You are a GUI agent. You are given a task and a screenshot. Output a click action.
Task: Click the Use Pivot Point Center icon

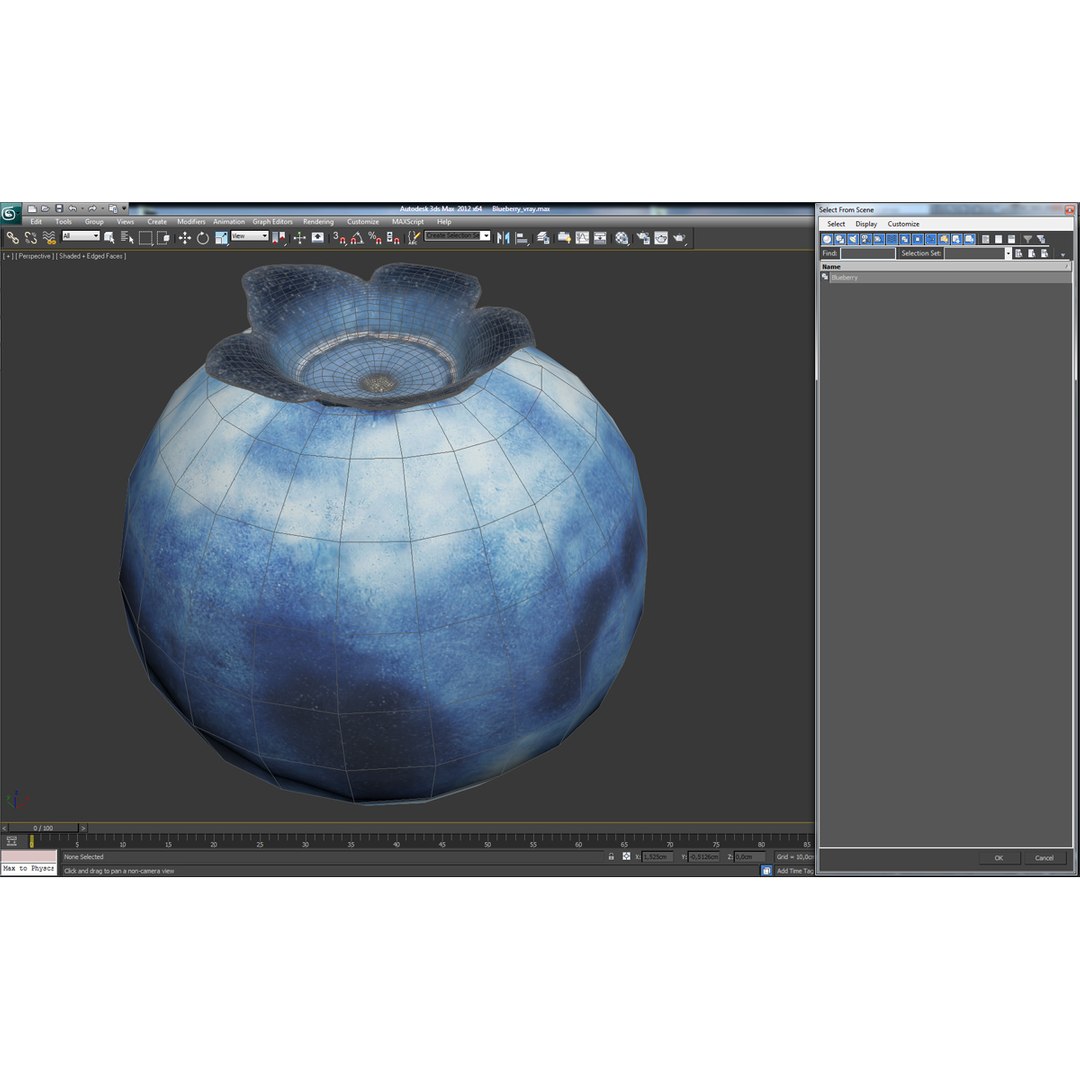[x=279, y=238]
